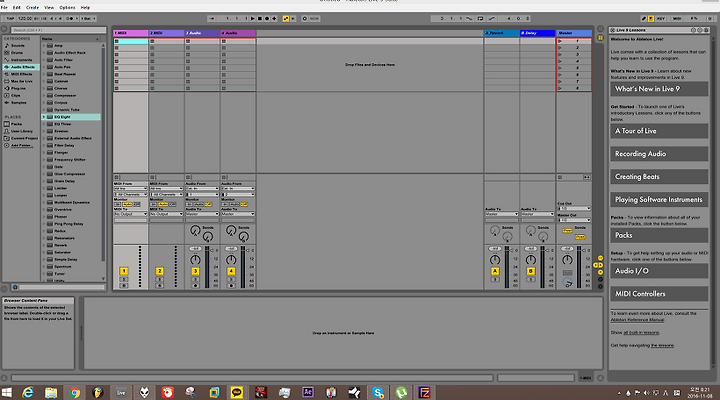The width and height of the screenshot is (720, 400).
Task: Solo track 3 Audio
Action: click(x=195, y=279)
